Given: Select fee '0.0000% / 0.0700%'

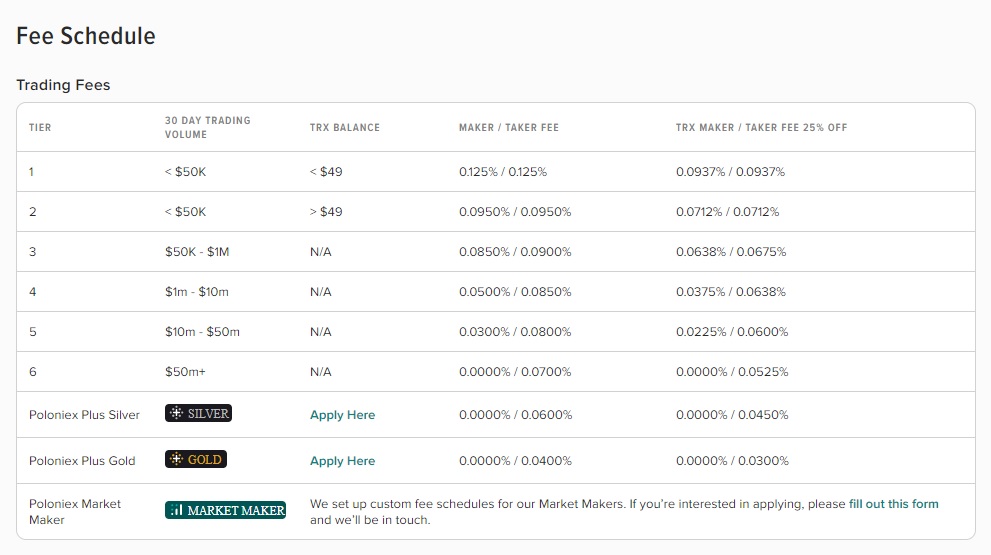Looking at the screenshot, I should click(515, 372).
